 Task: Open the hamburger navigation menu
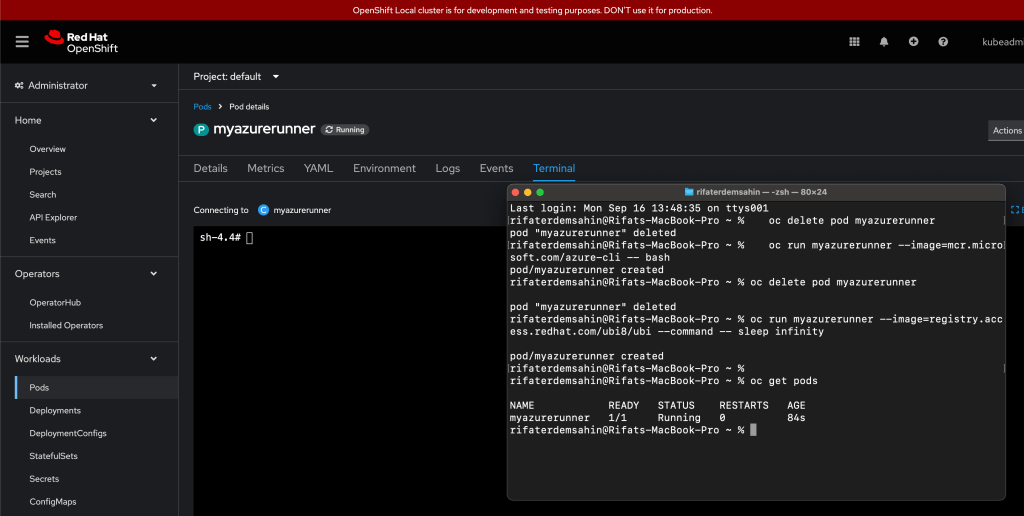pyautogui.click(x=22, y=42)
